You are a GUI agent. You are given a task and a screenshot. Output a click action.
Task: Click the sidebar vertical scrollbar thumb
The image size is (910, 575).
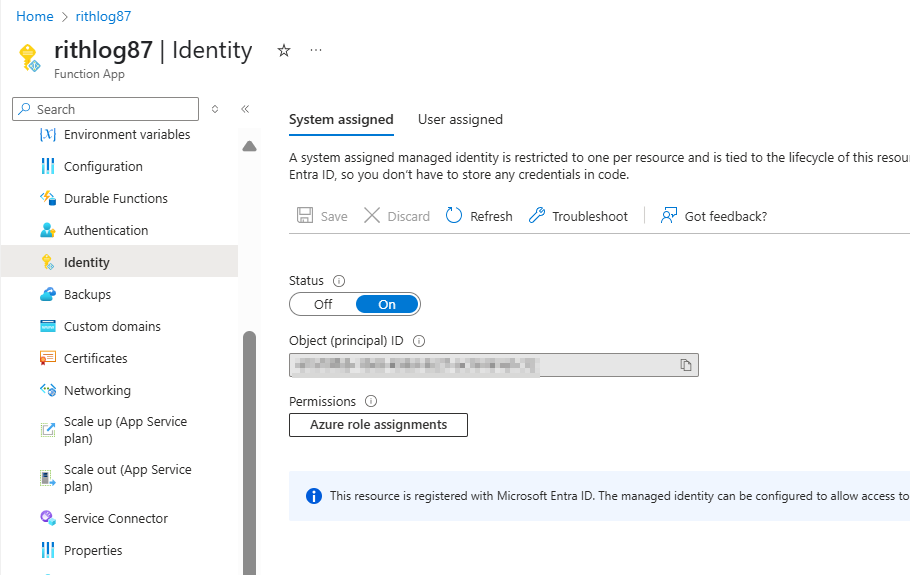click(250, 453)
